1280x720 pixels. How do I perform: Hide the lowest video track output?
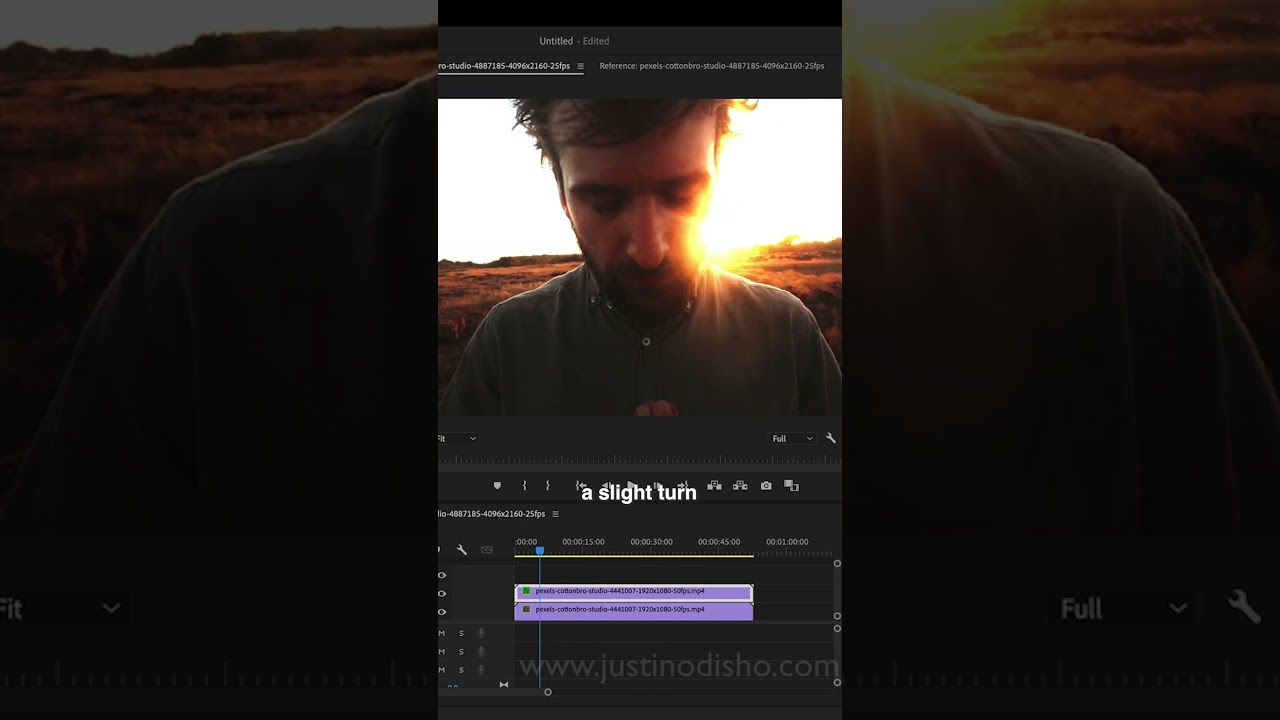[442, 611]
